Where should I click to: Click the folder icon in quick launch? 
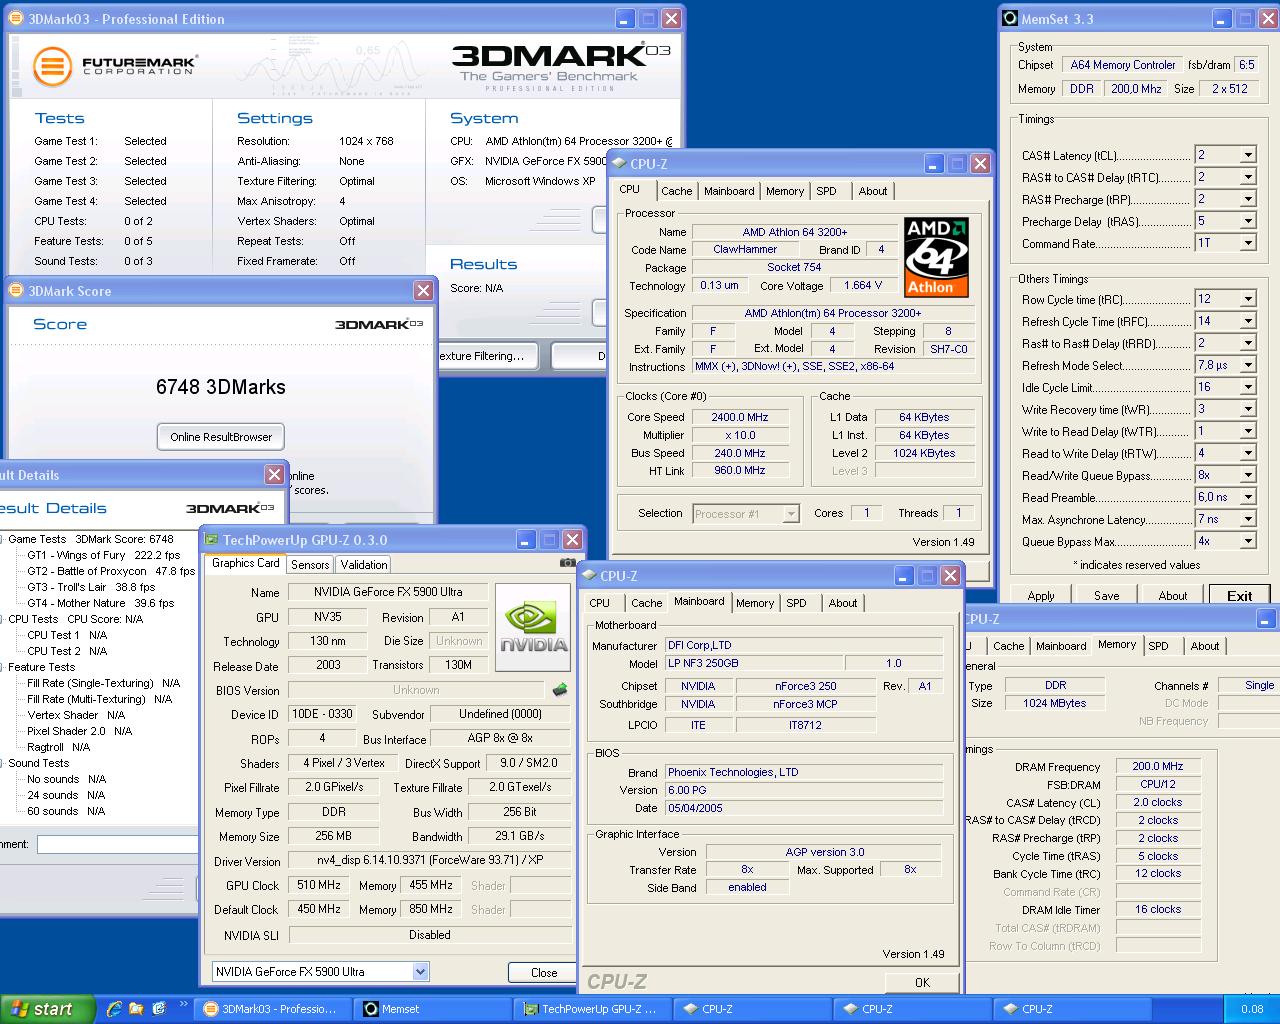[137, 1009]
